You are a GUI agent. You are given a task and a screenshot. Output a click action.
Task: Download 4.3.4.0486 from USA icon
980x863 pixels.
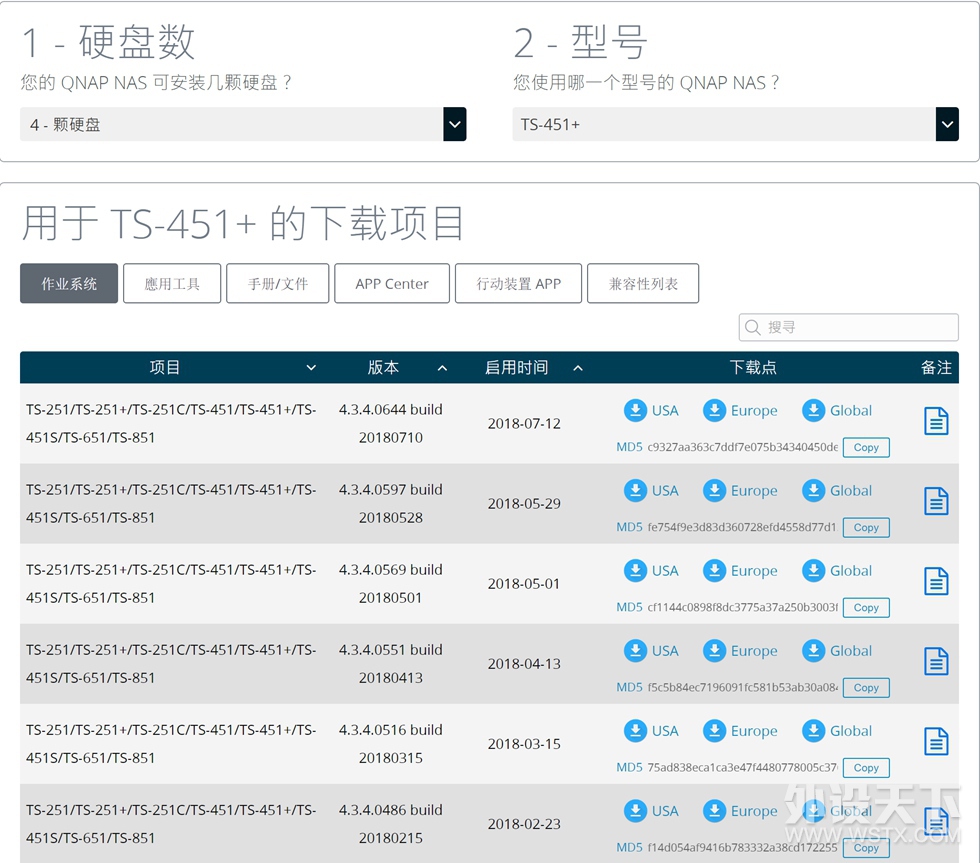coord(635,811)
